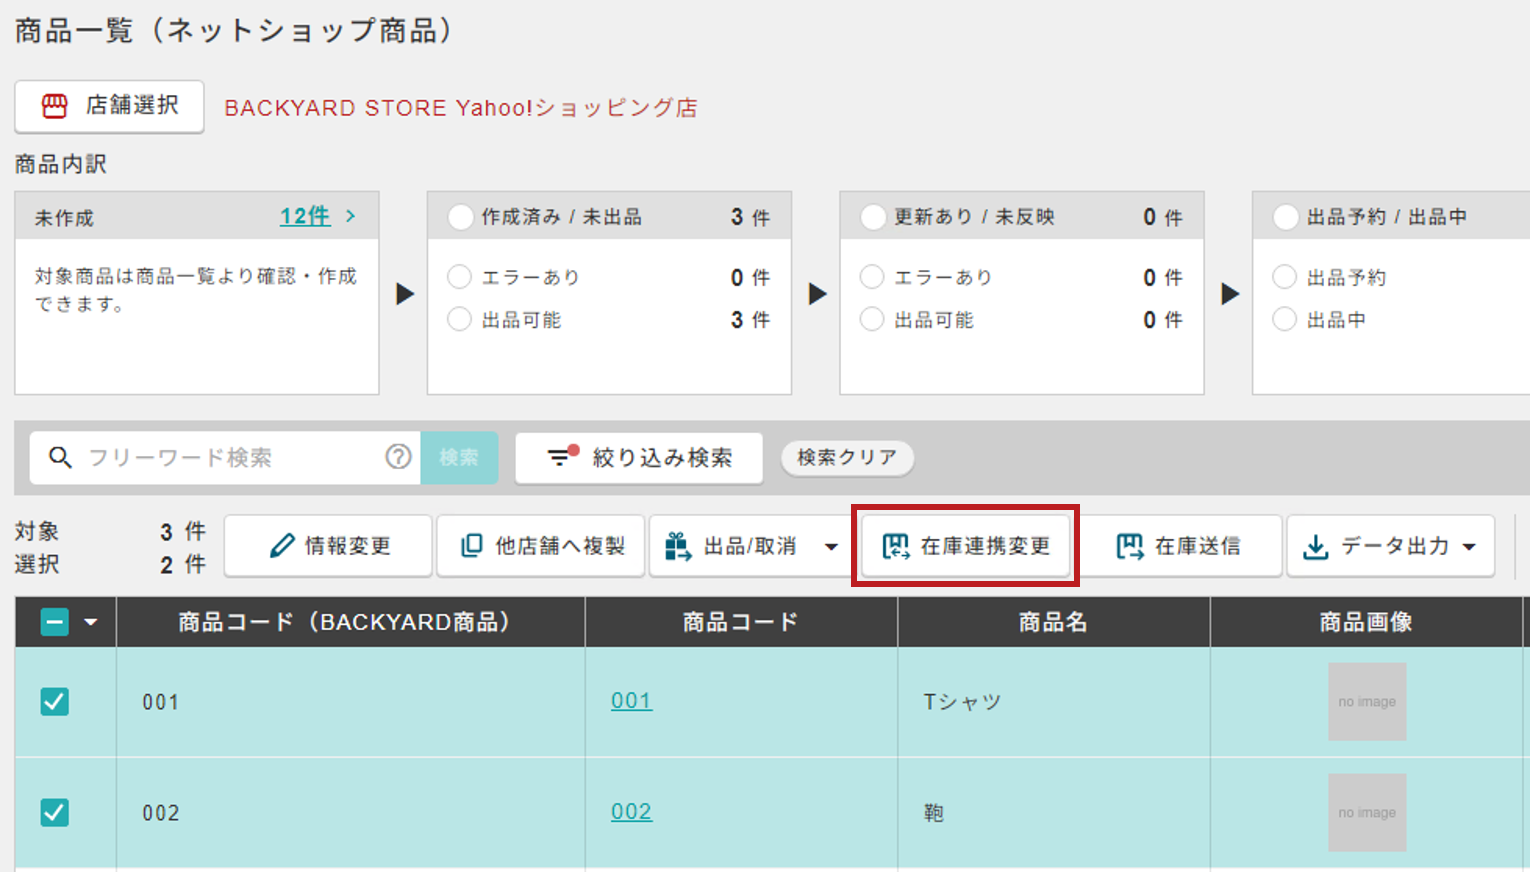1530x872 pixels.
Task: Click the 商品コード column header
Action: [741, 622]
